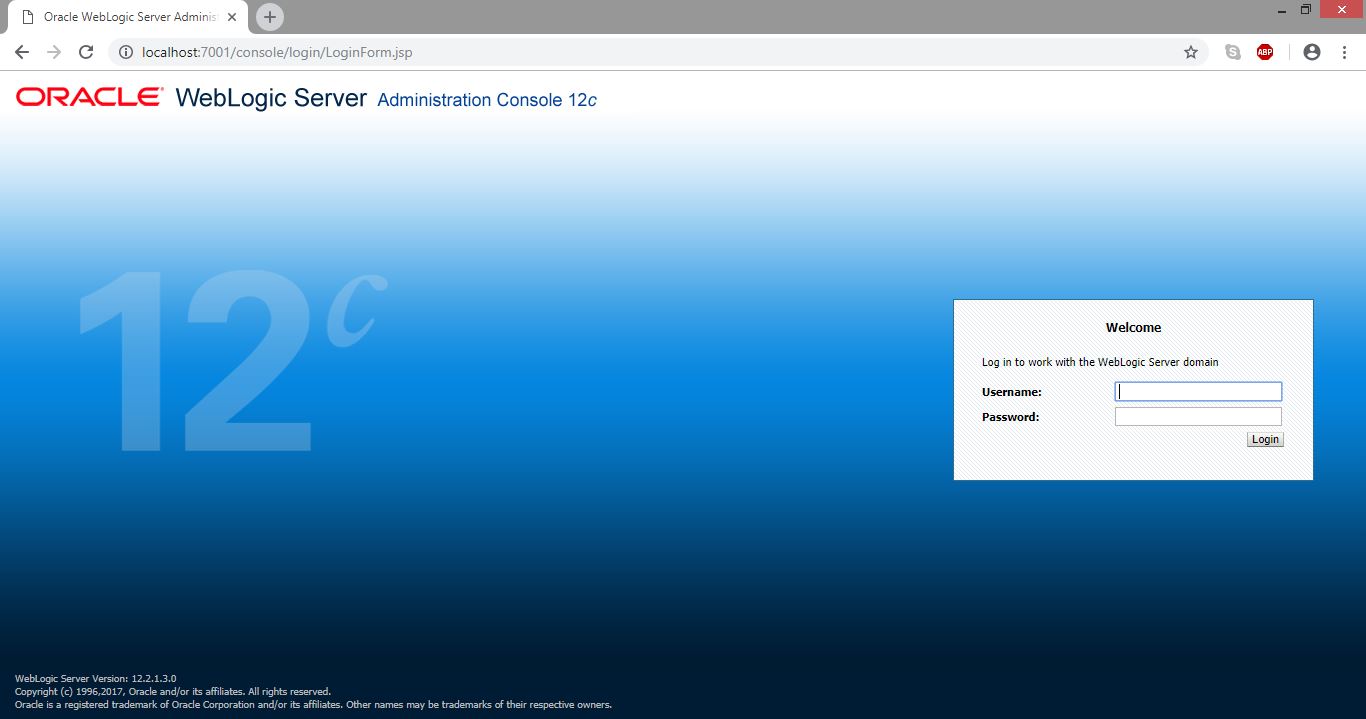Open the Skype extension icon
This screenshot has width=1366, height=719.
pyautogui.click(x=1233, y=52)
